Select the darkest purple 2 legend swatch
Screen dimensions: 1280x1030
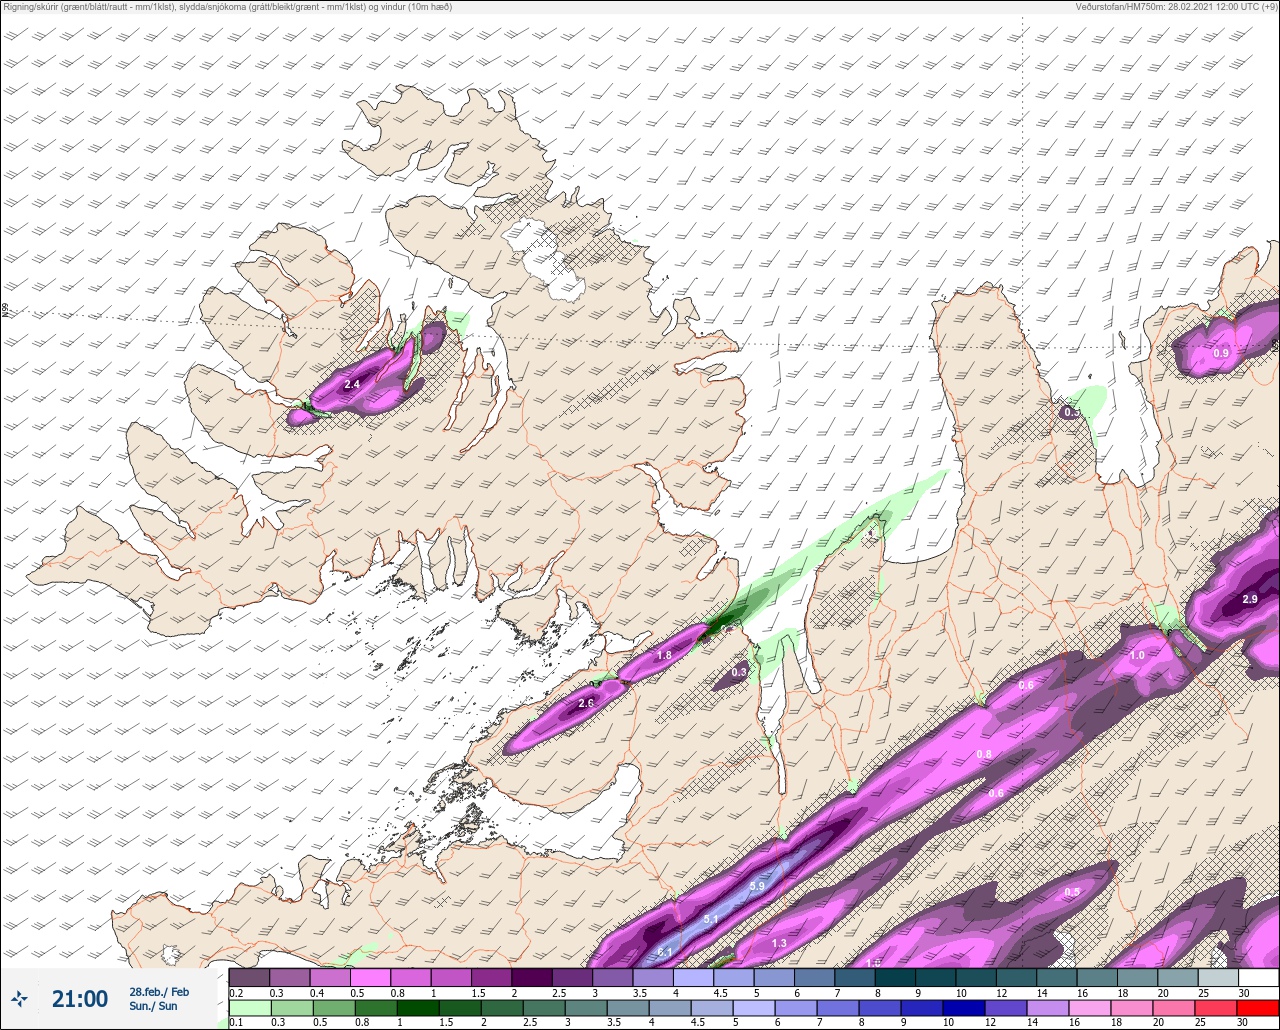pos(531,977)
